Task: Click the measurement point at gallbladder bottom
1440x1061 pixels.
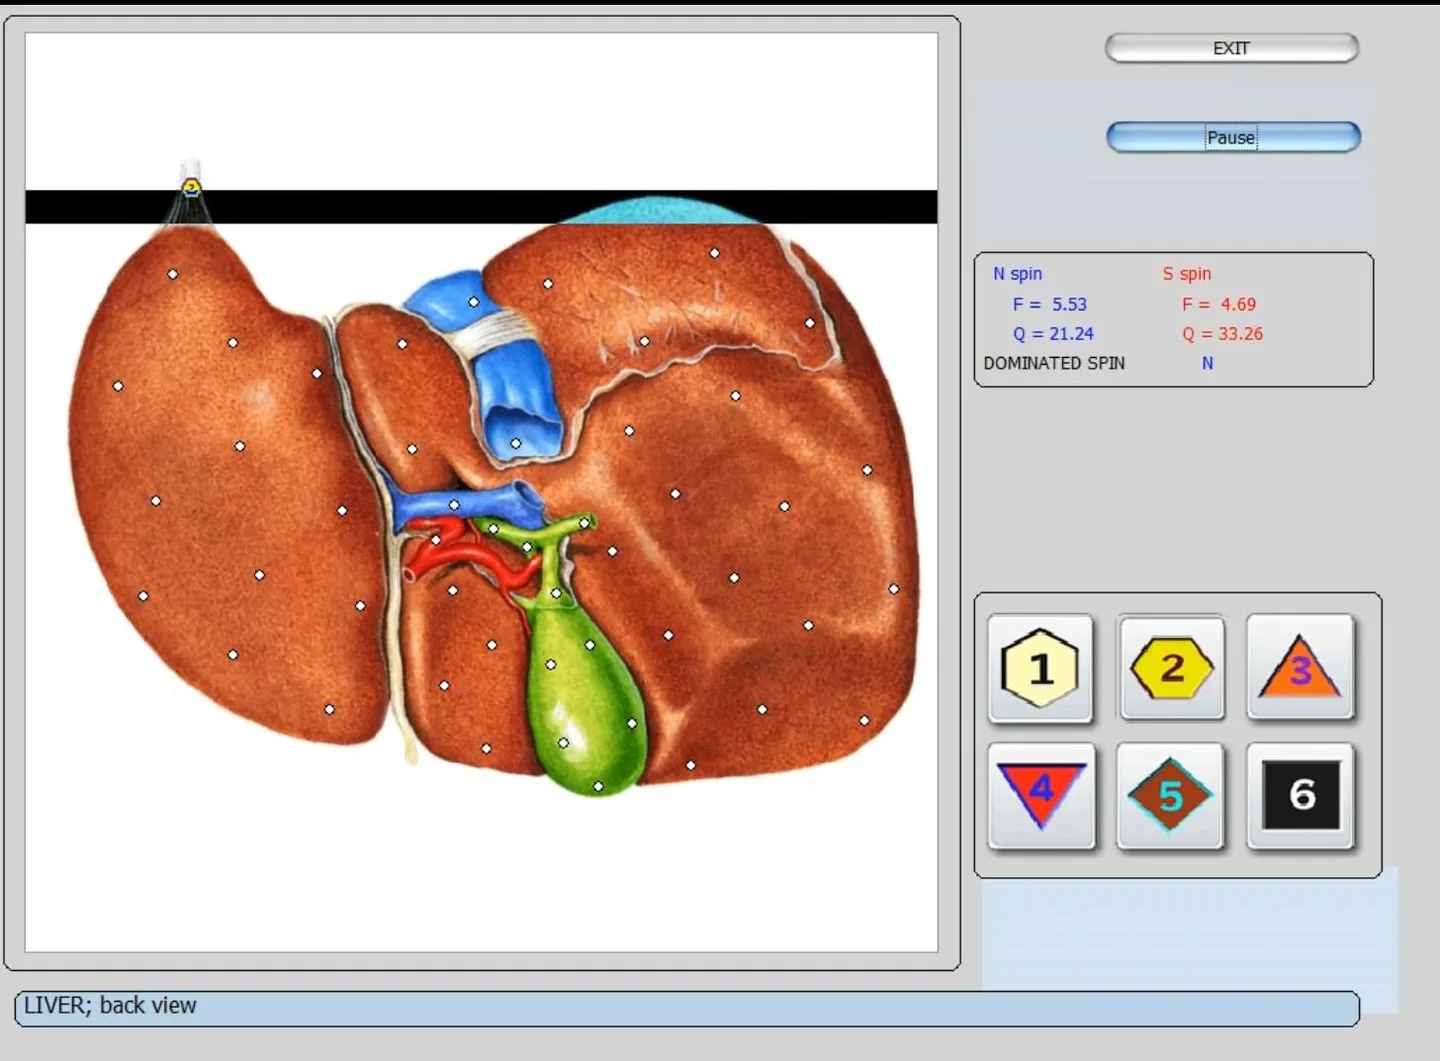Action: [598, 786]
